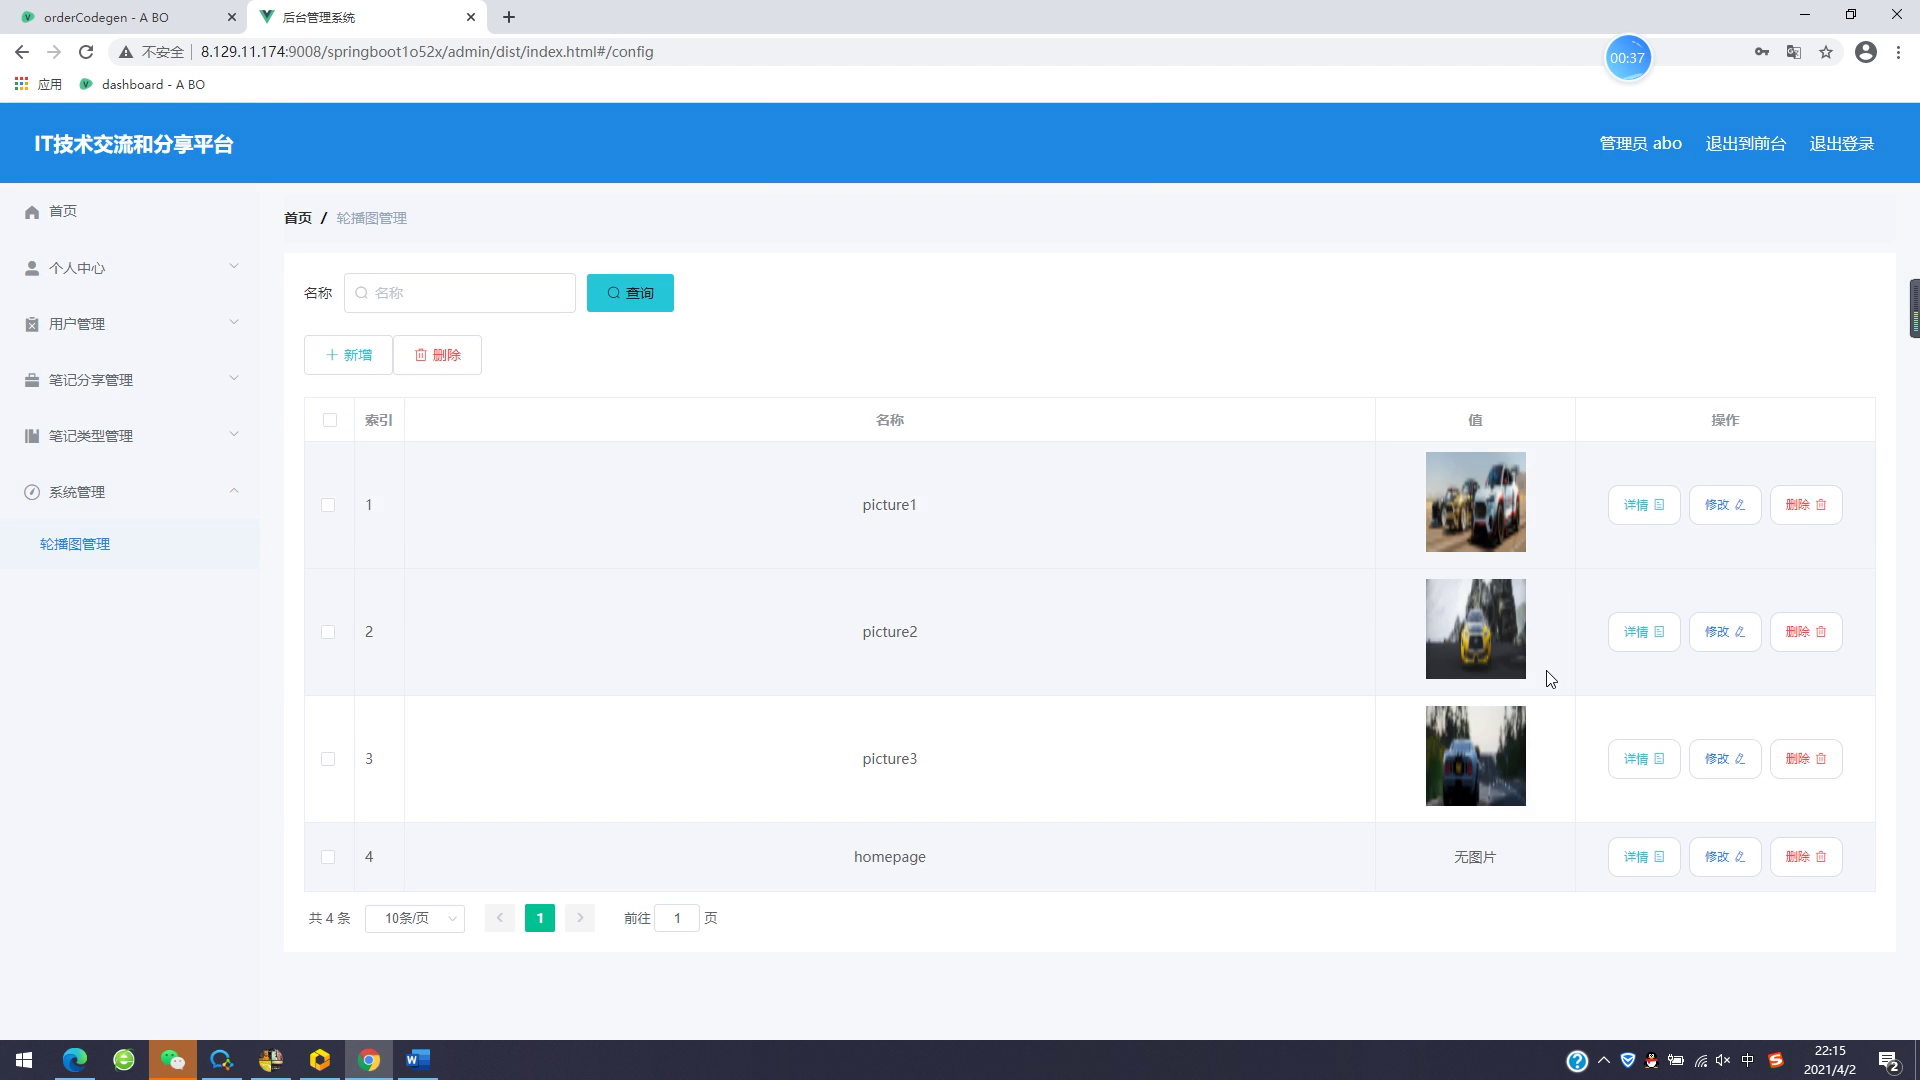Click 删除 for picture1
Image resolution: width=1920 pixels, height=1080 pixels.
(x=1806, y=505)
